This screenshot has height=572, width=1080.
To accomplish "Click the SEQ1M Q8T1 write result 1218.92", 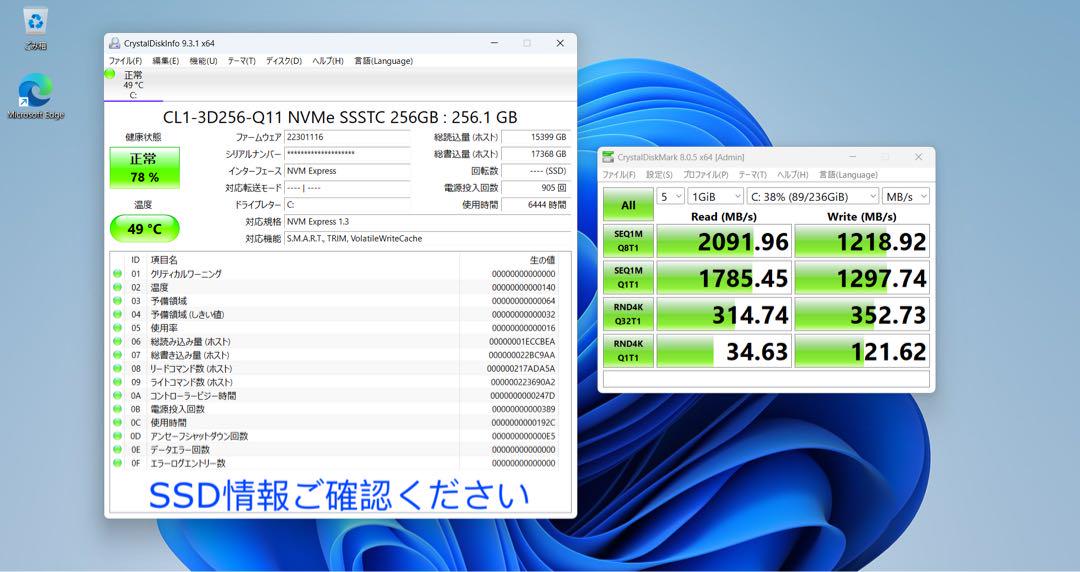I will coord(862,241).
